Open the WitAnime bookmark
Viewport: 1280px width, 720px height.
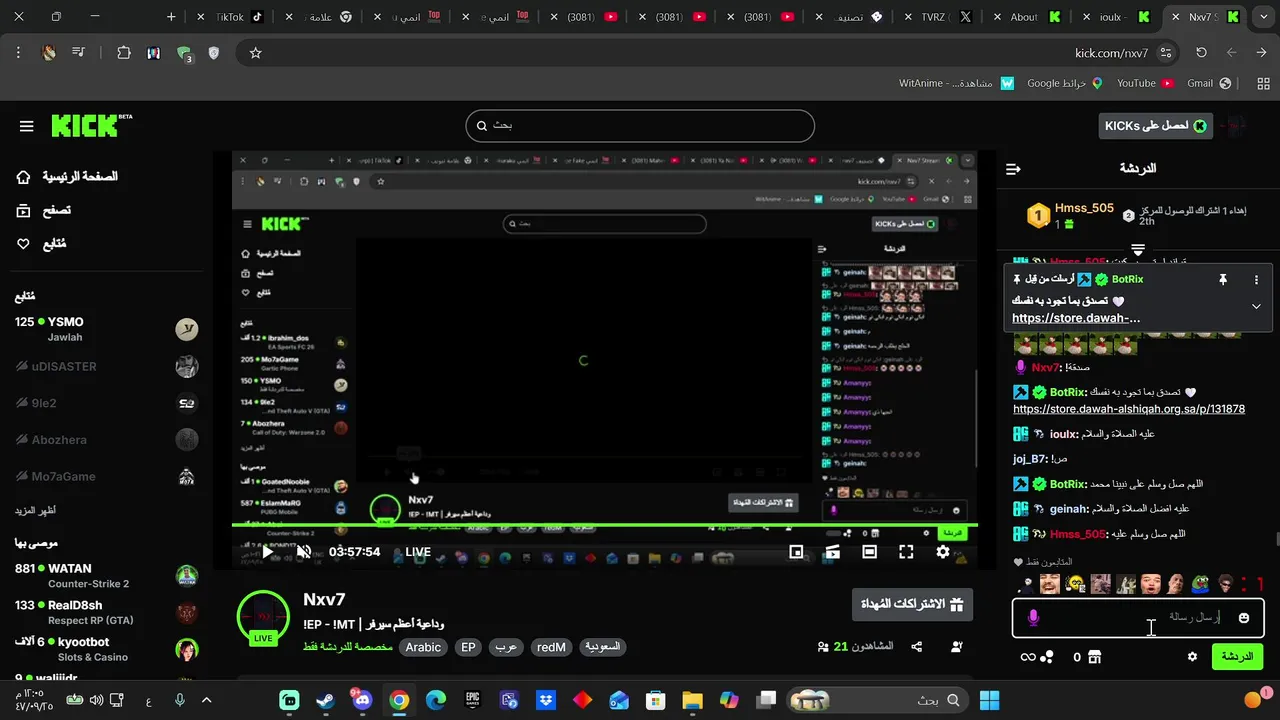(x=956, y=83)
